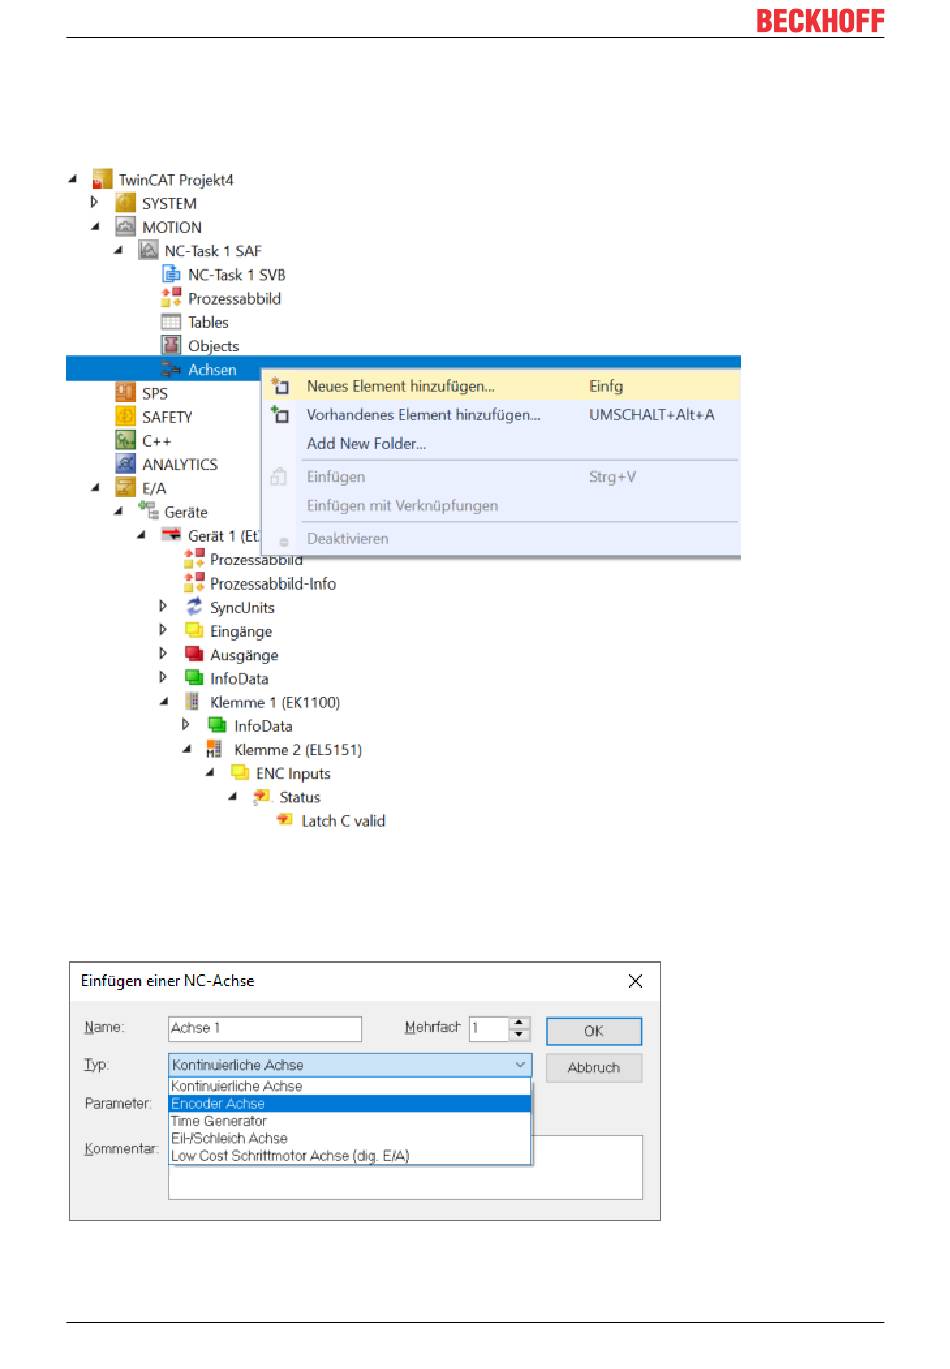Click the ENC Inputs icon

tap(240, 773)
